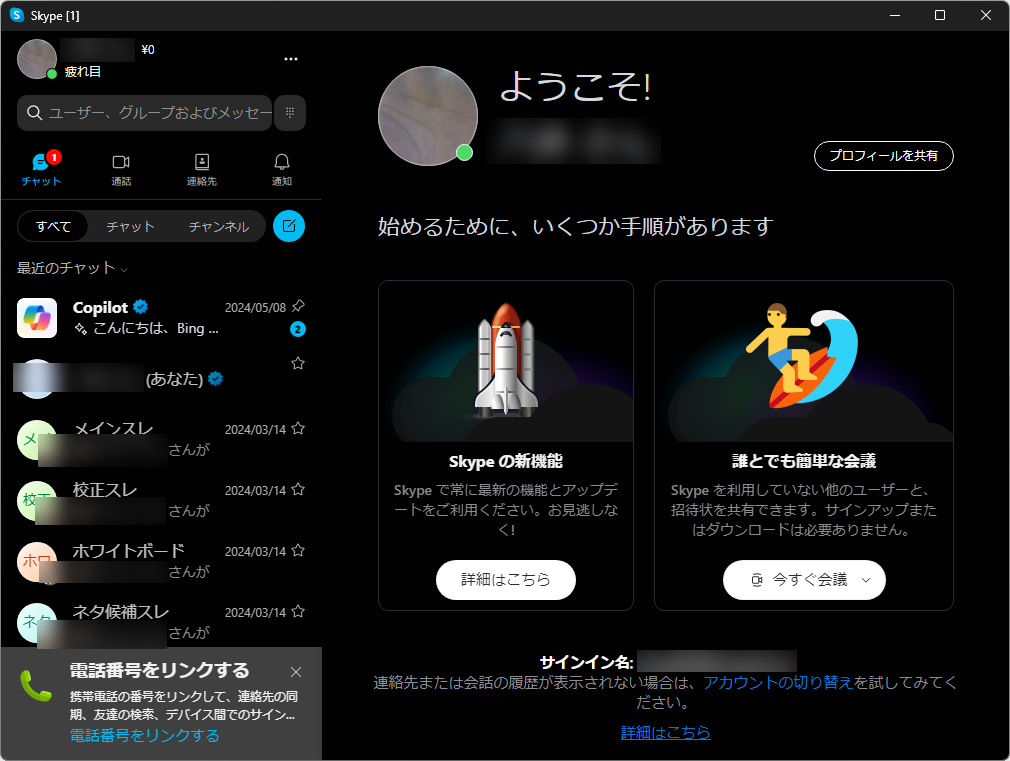Switch to the チャンネル filter tab
The image size is (1010, 761).
coord(220,226)
